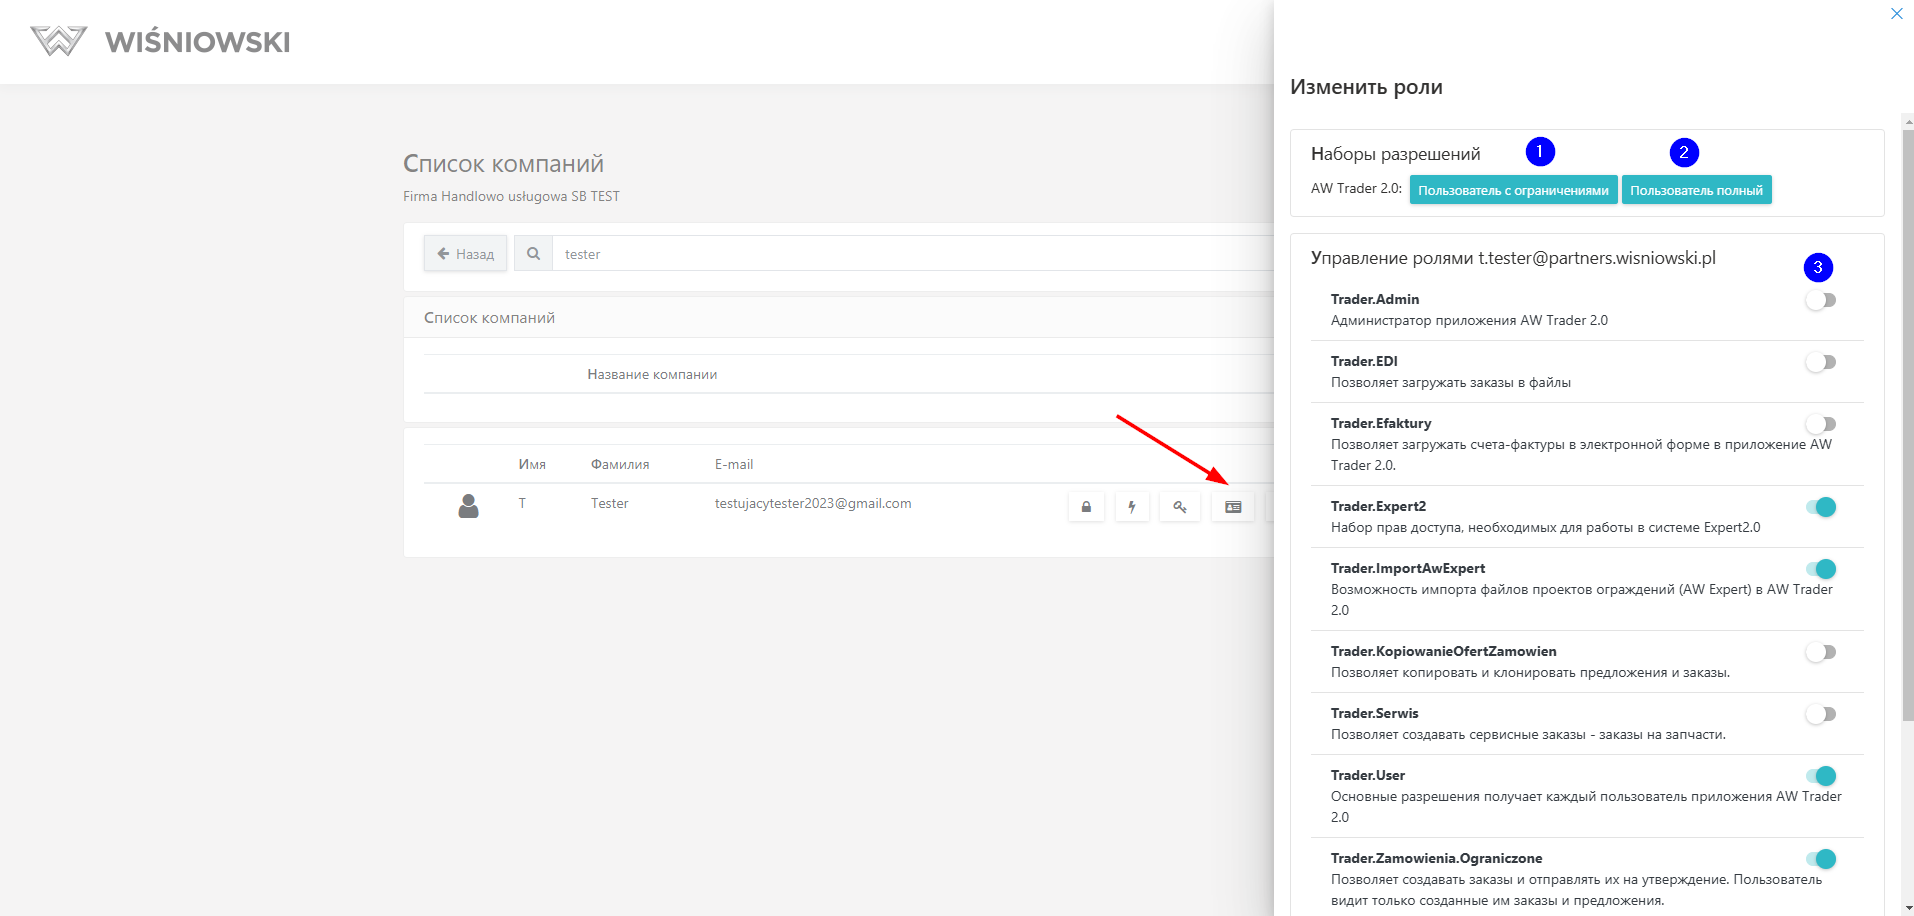Turn on the Trader.EDI toggle

pos(1821,362)
